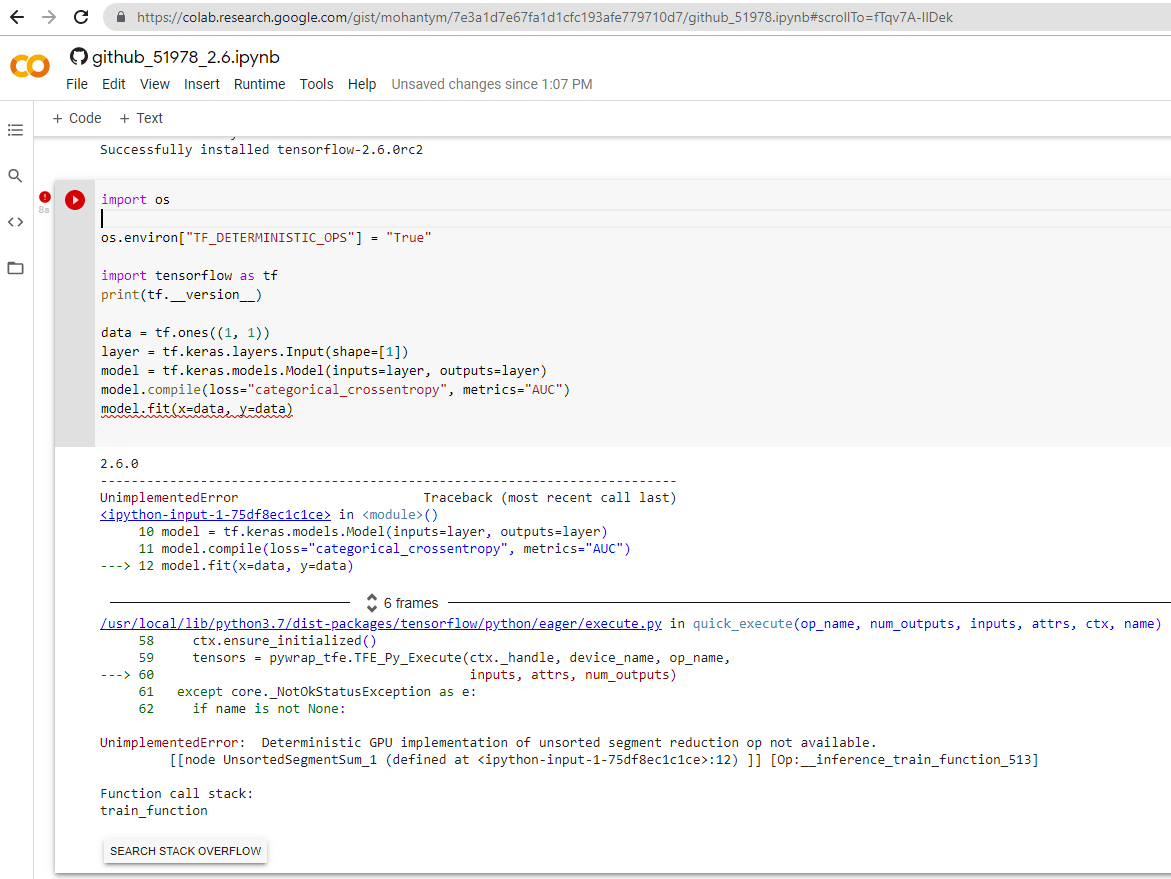
Task: Refresh the page in the browser
Action: pyautogui.click(x=81, y=16)
